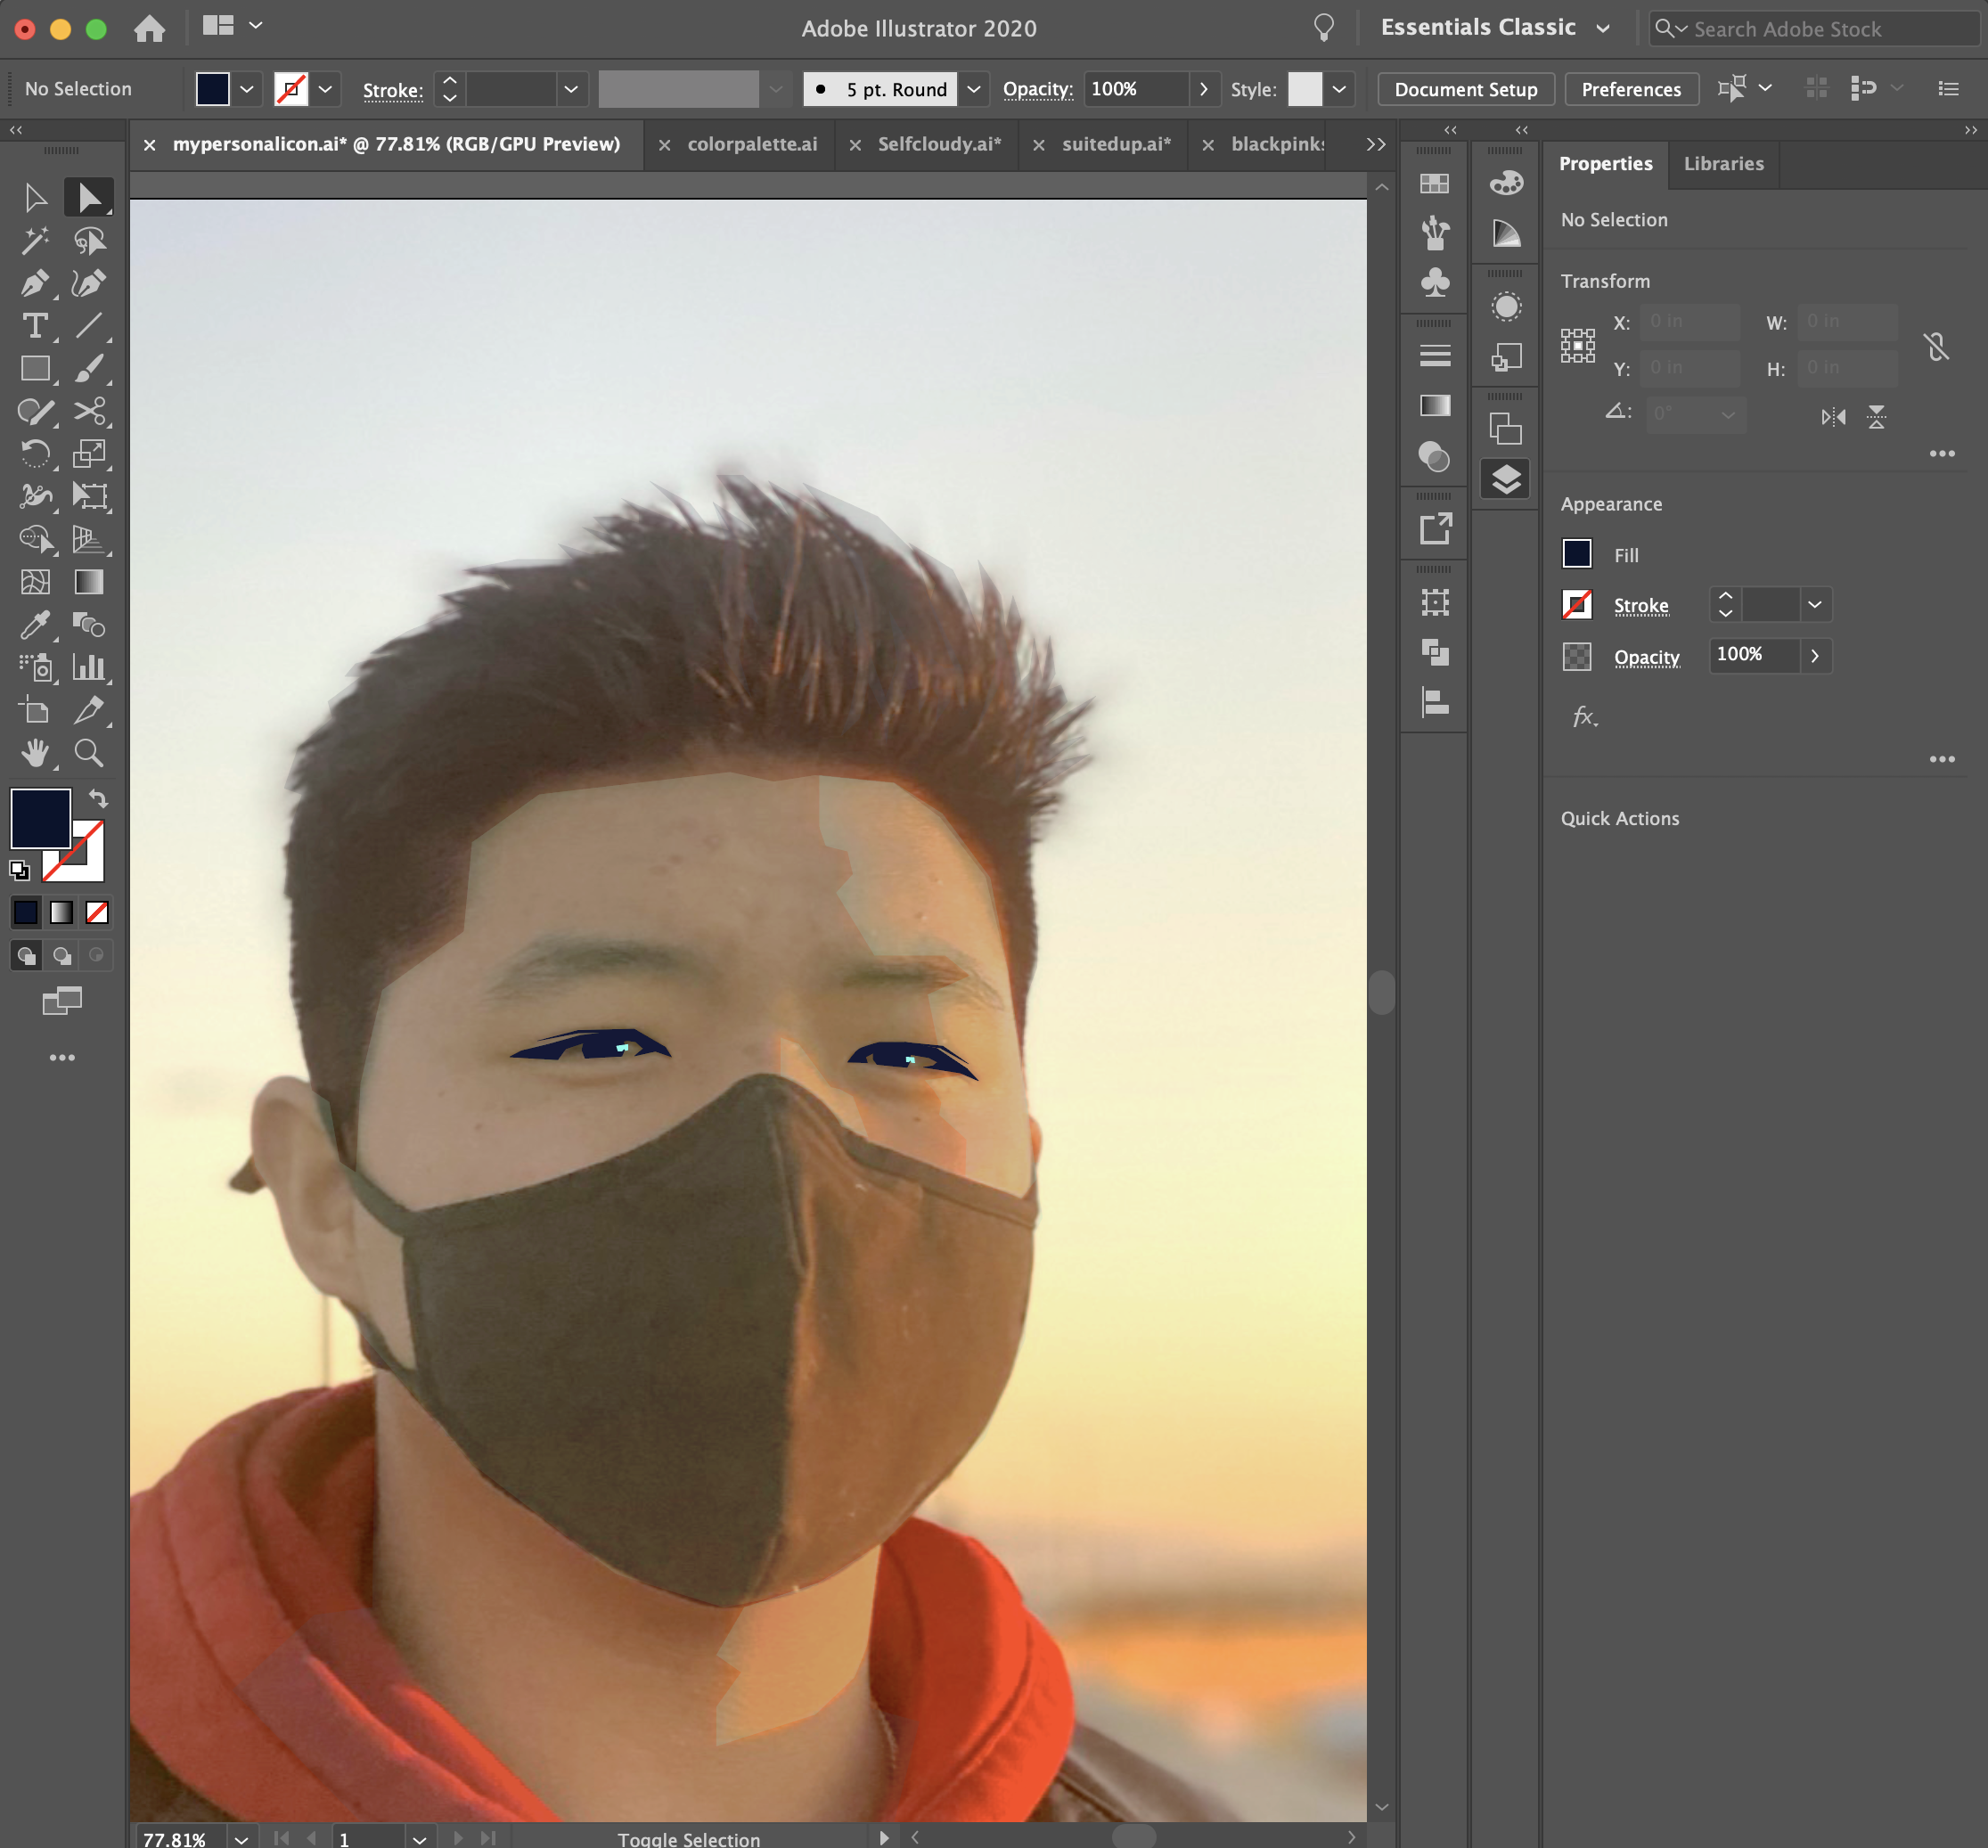Screen dimensions: 1988x1848
Task: Select the Zoom tool
Action: coord(89,753)
